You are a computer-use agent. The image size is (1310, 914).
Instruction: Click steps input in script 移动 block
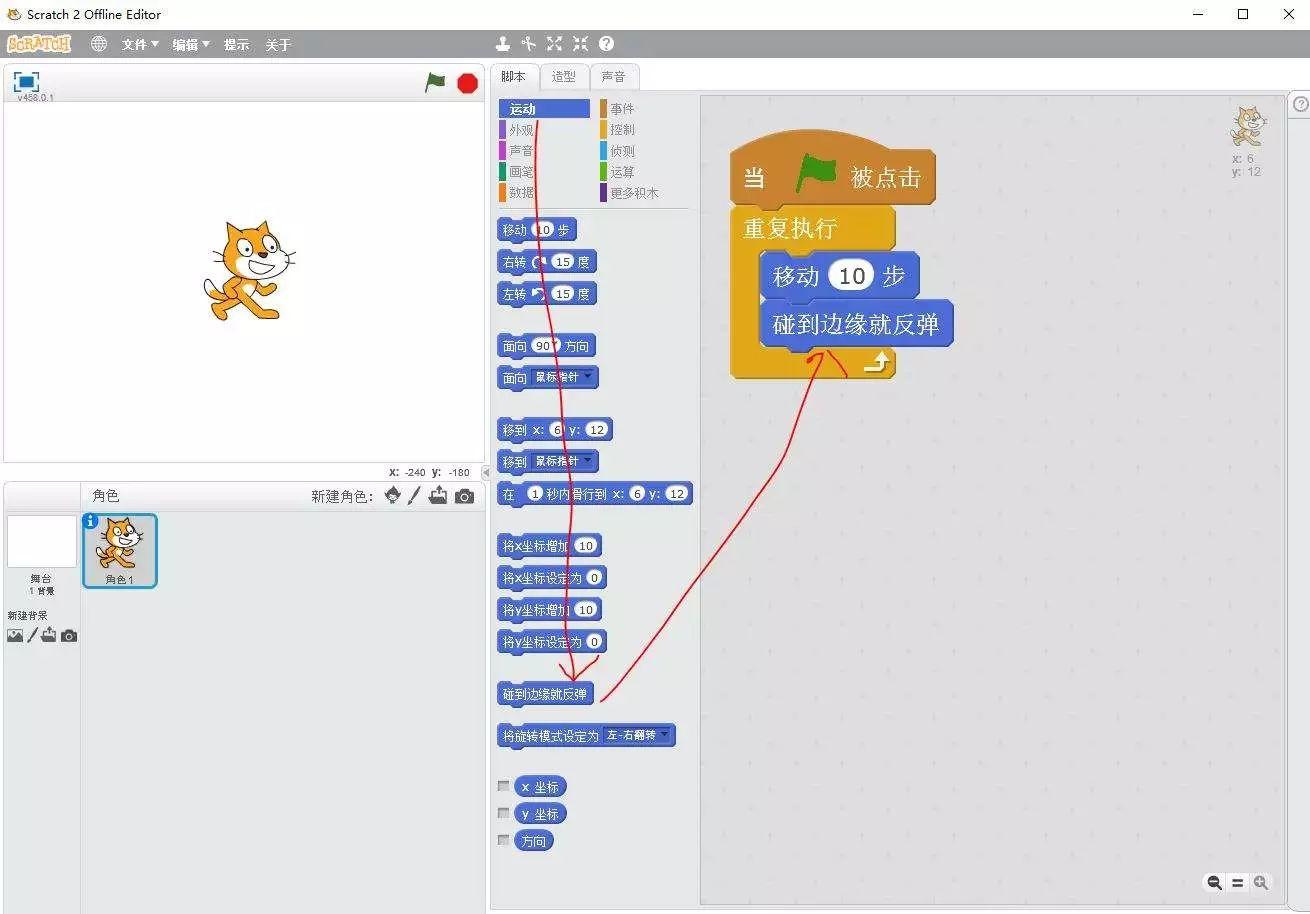(x=851, y=276)
